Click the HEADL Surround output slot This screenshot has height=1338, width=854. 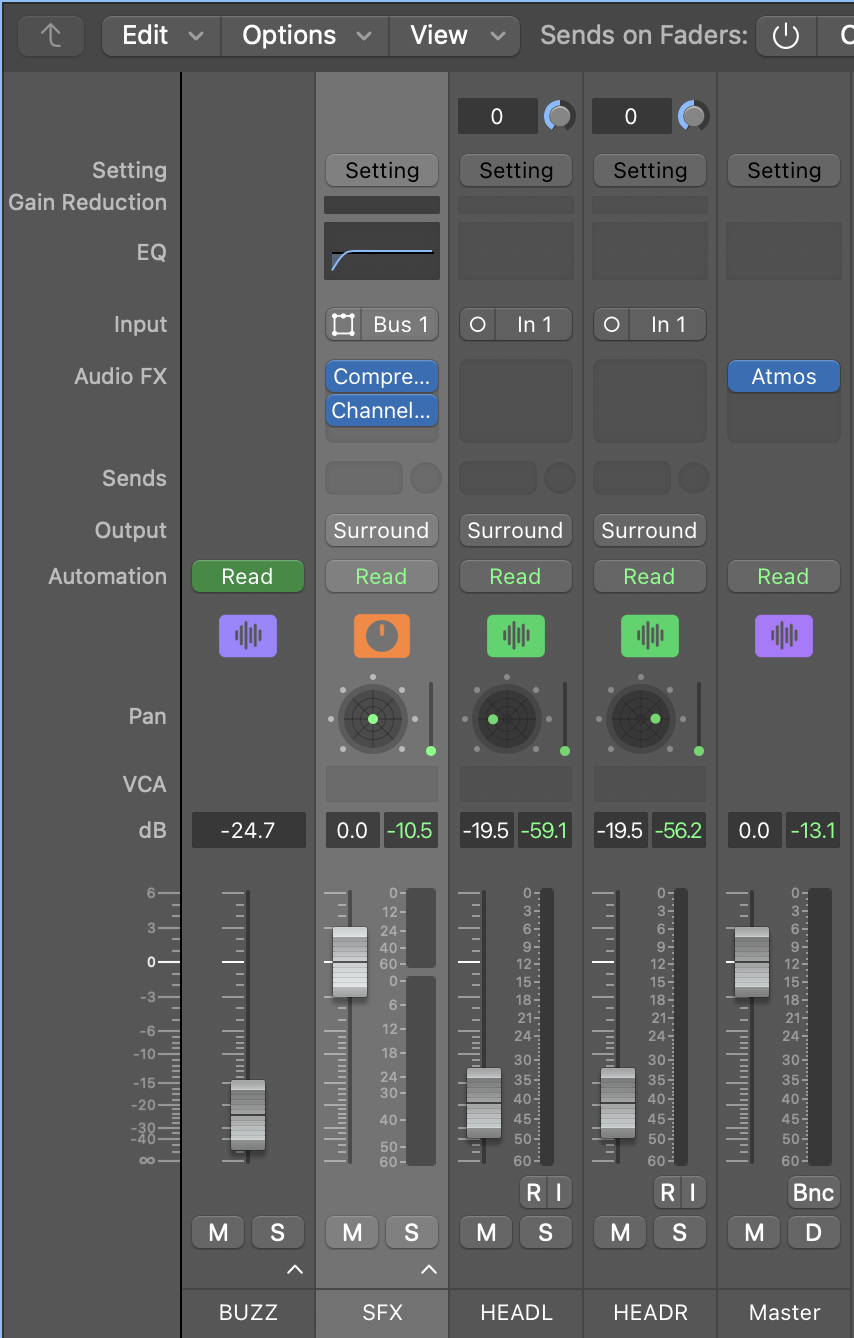tap(516, 530)
